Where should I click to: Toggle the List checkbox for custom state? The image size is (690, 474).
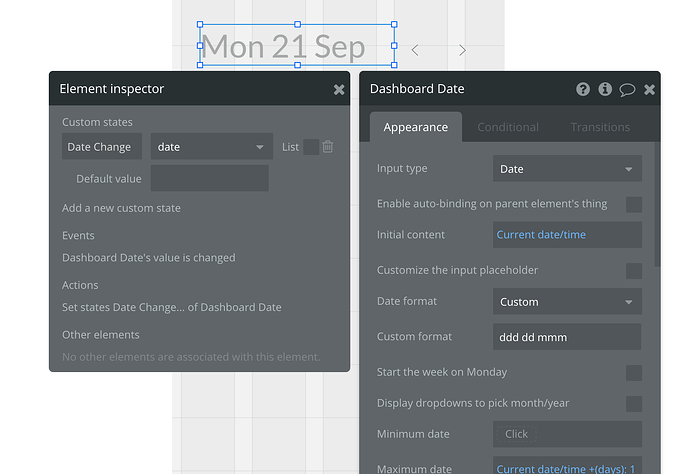(311, 147)
